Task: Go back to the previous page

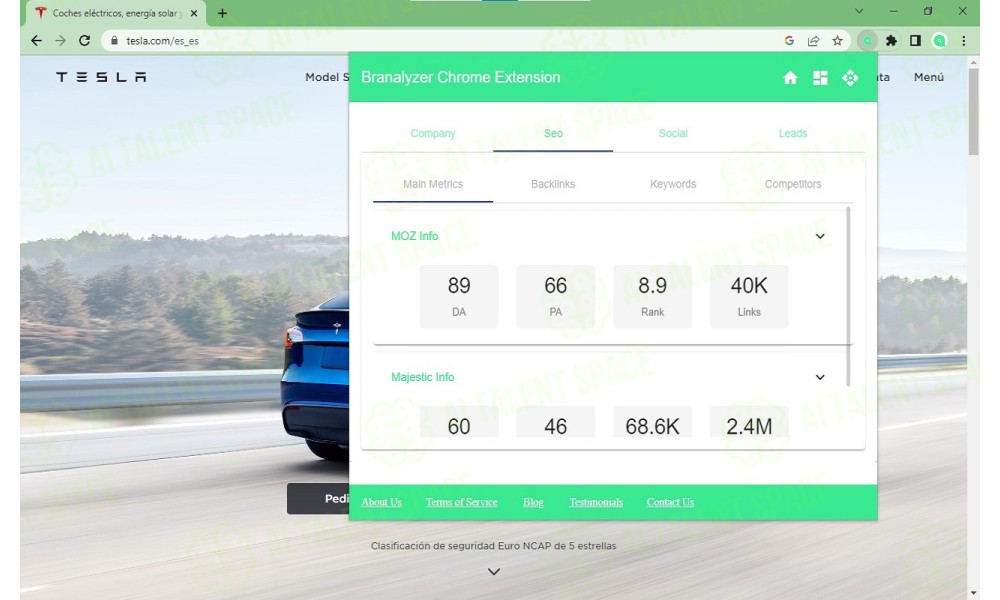Action: tap(36, 41)
